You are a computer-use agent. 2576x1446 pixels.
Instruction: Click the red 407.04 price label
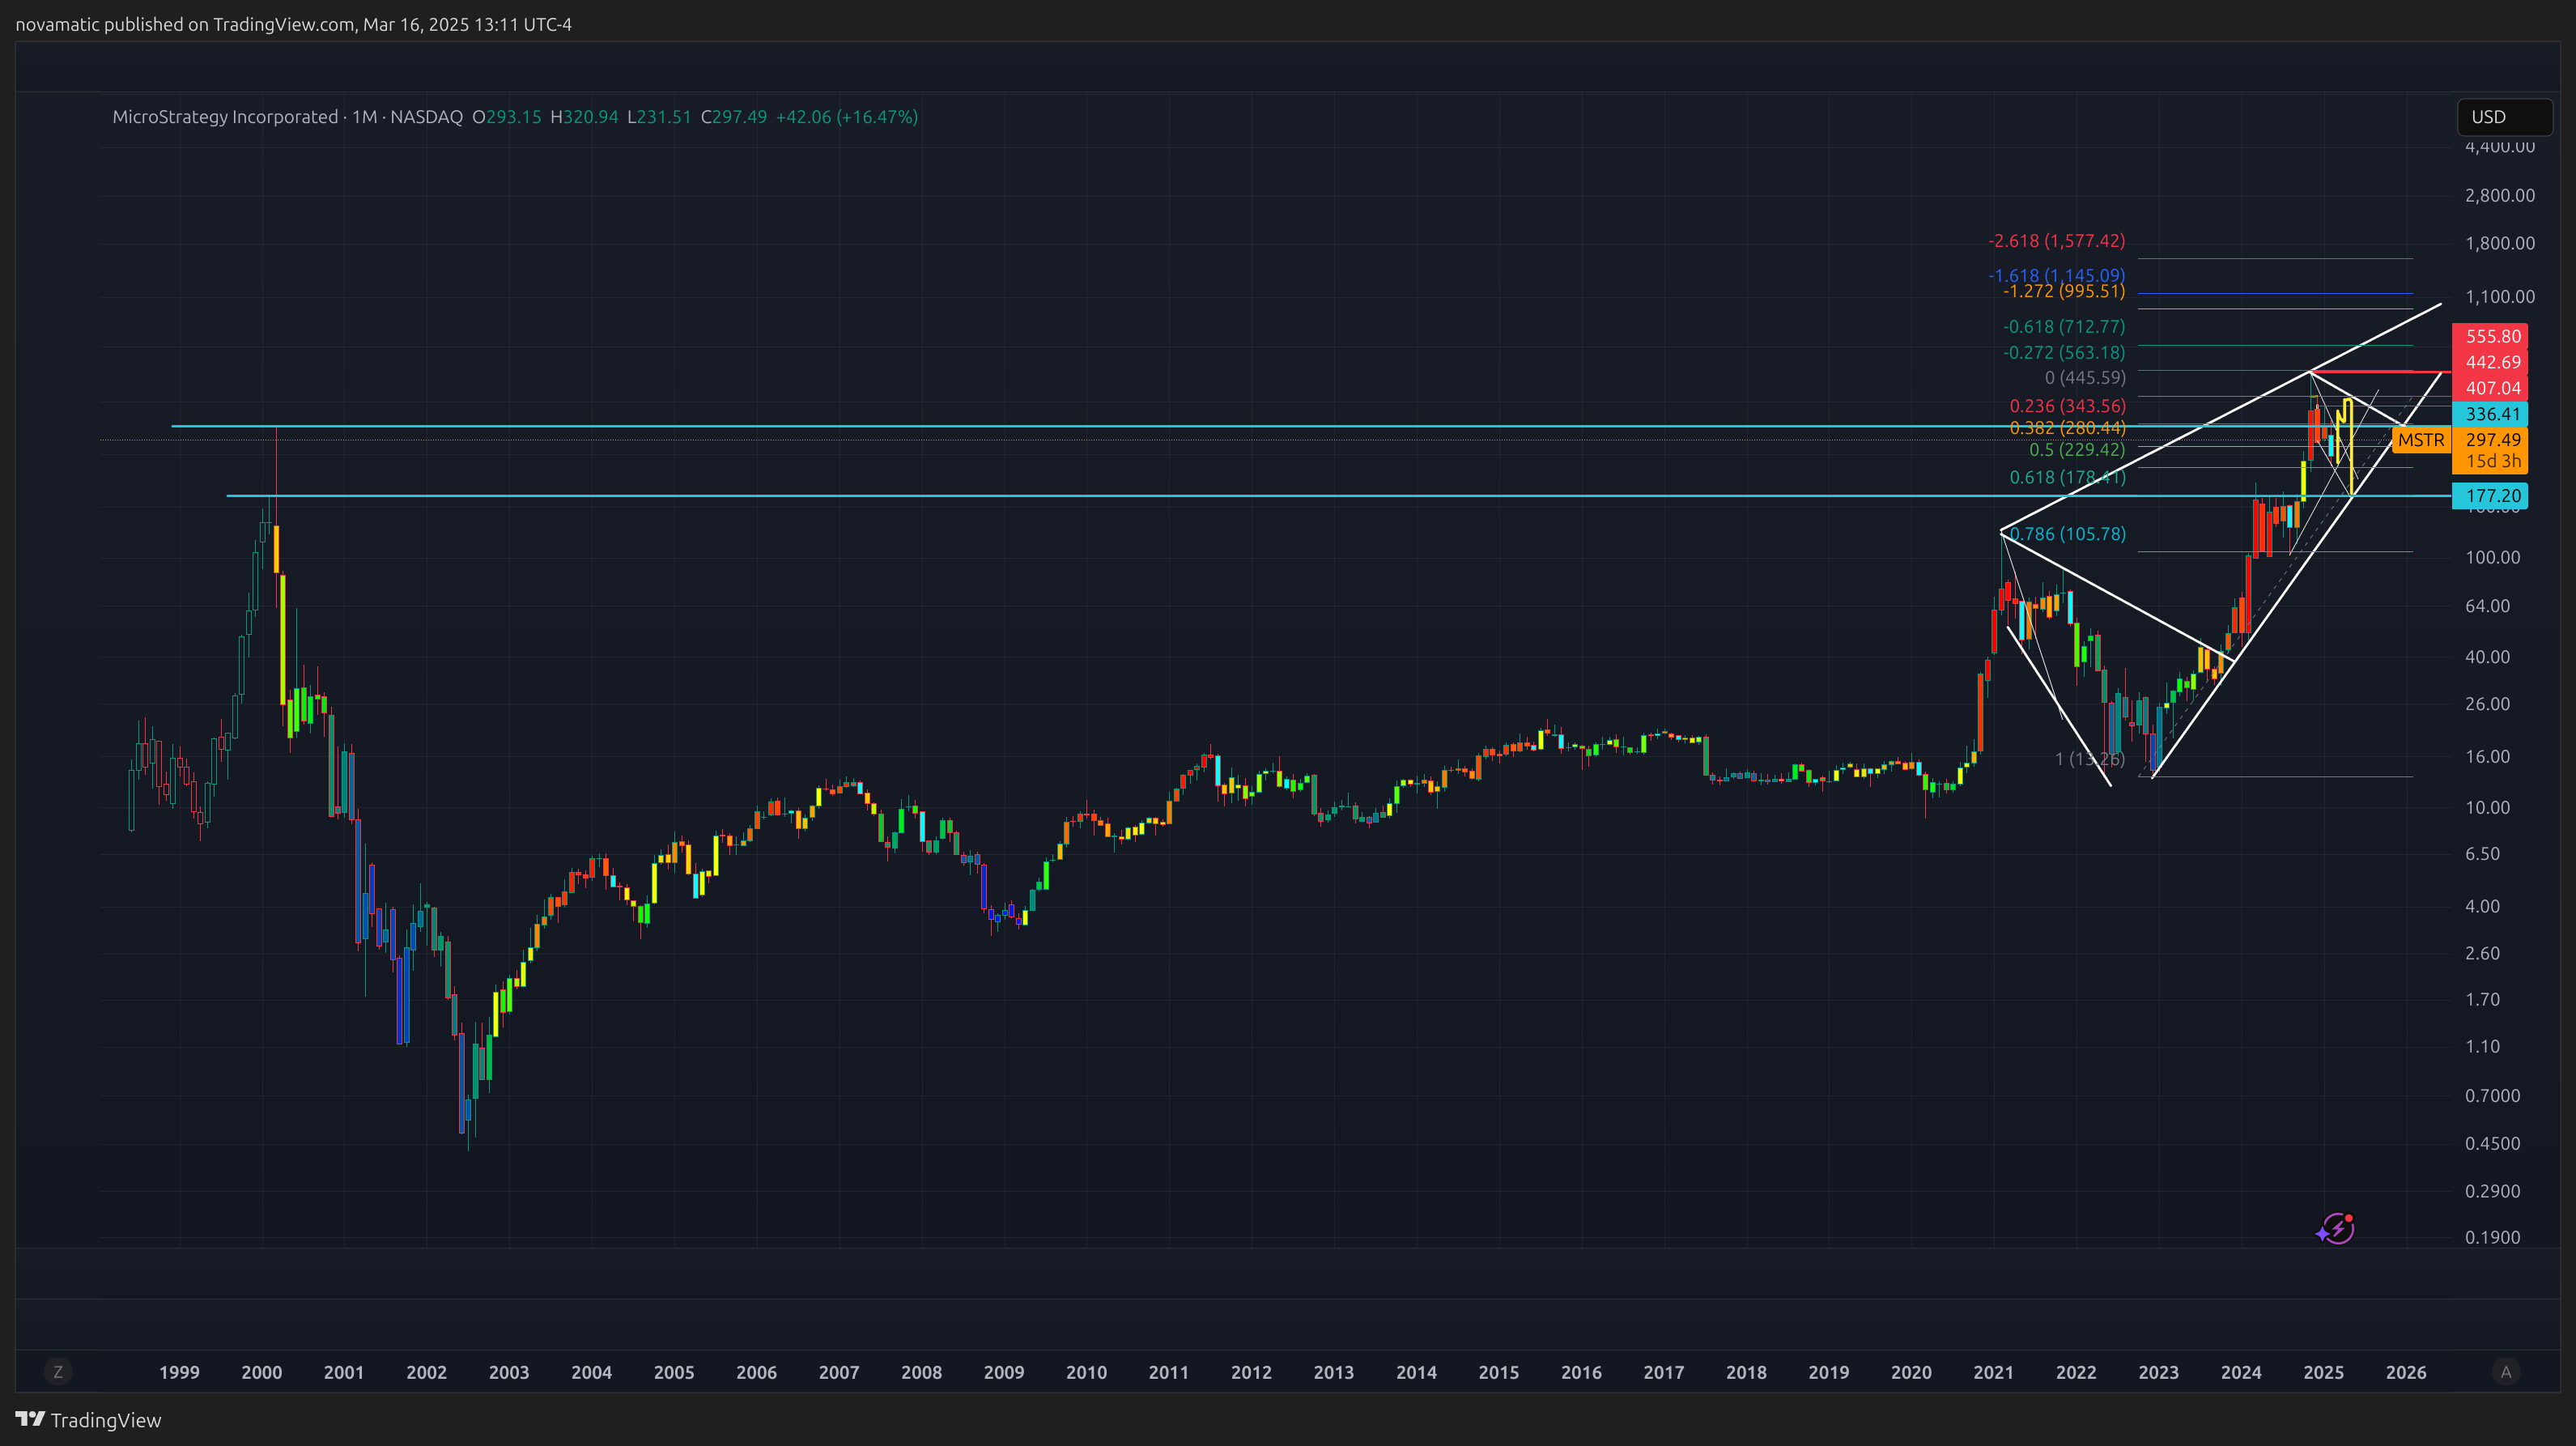tap(2490, 388)
